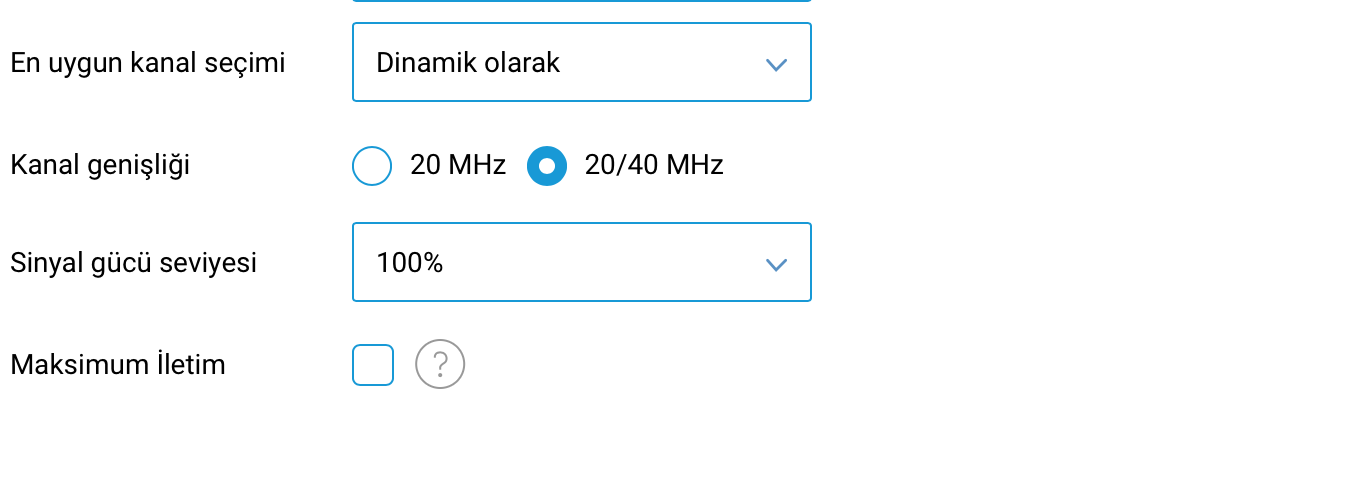Expand the Sinyal gücü seviyesi dropdown
Image resolution: width=1366 pixels, height=484 pixels.
pyautogui.click(x=582, y=262)
